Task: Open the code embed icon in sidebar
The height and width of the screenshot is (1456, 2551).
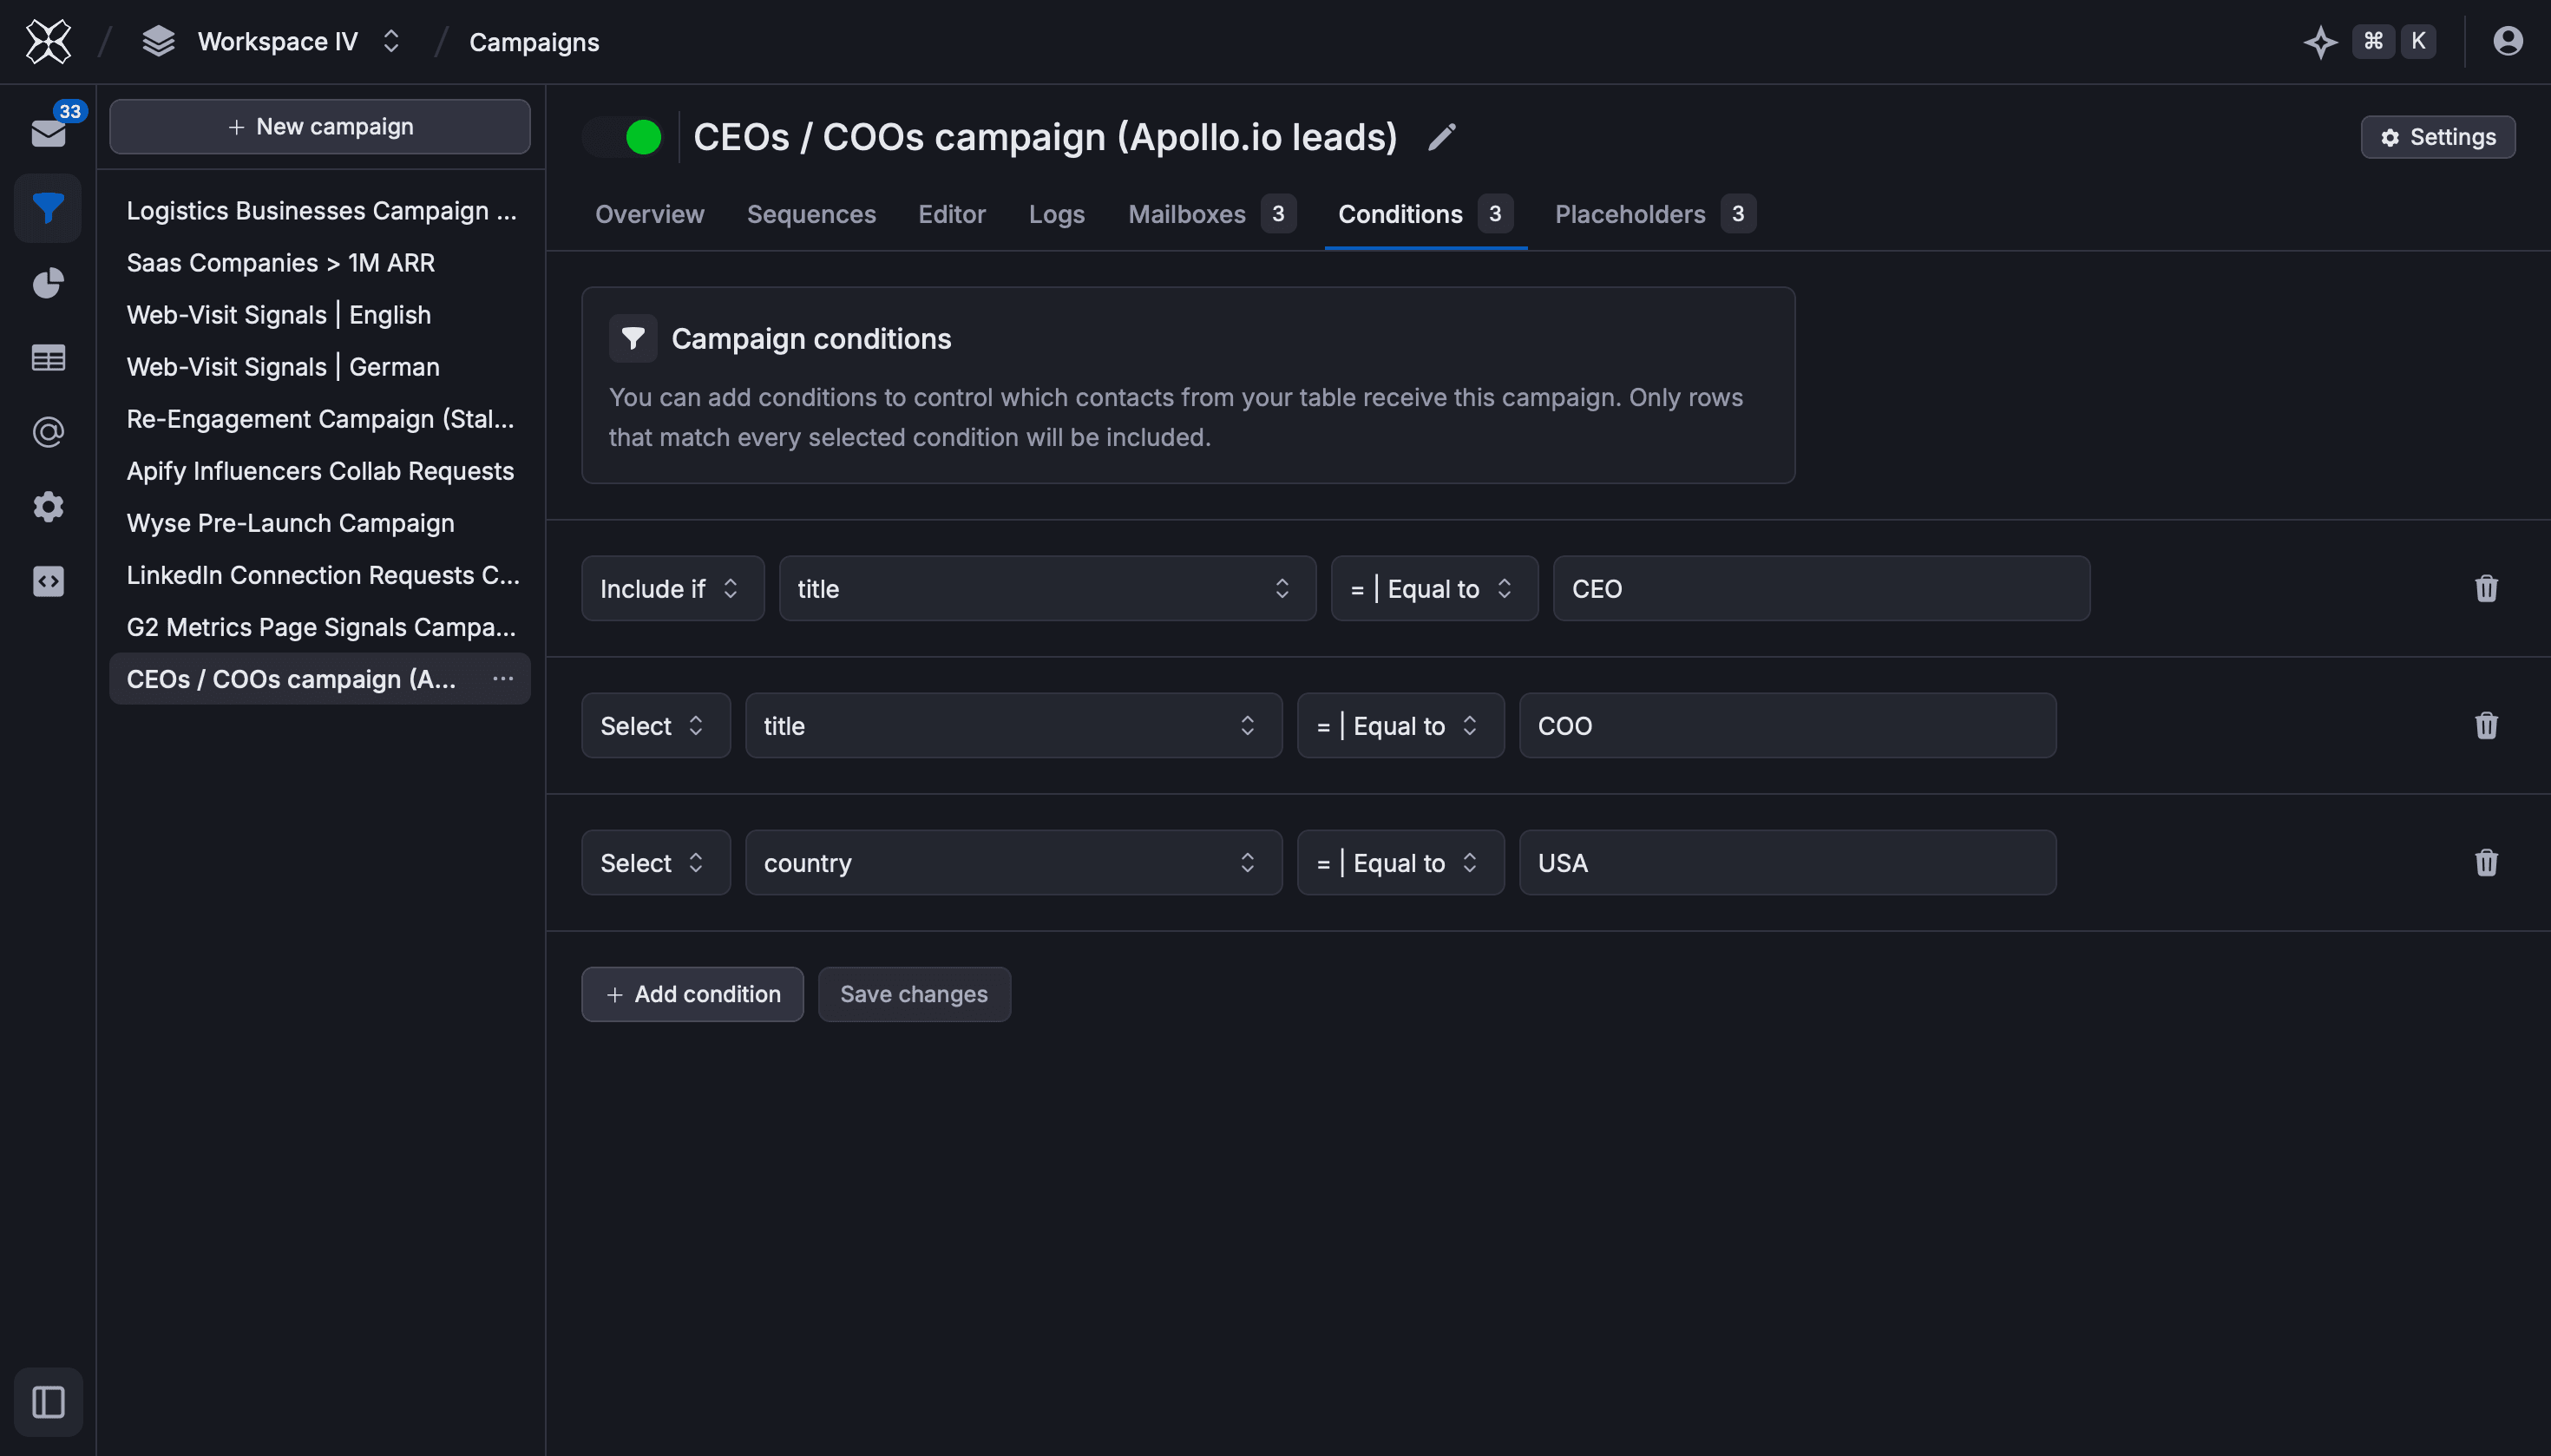Action: 48,581
